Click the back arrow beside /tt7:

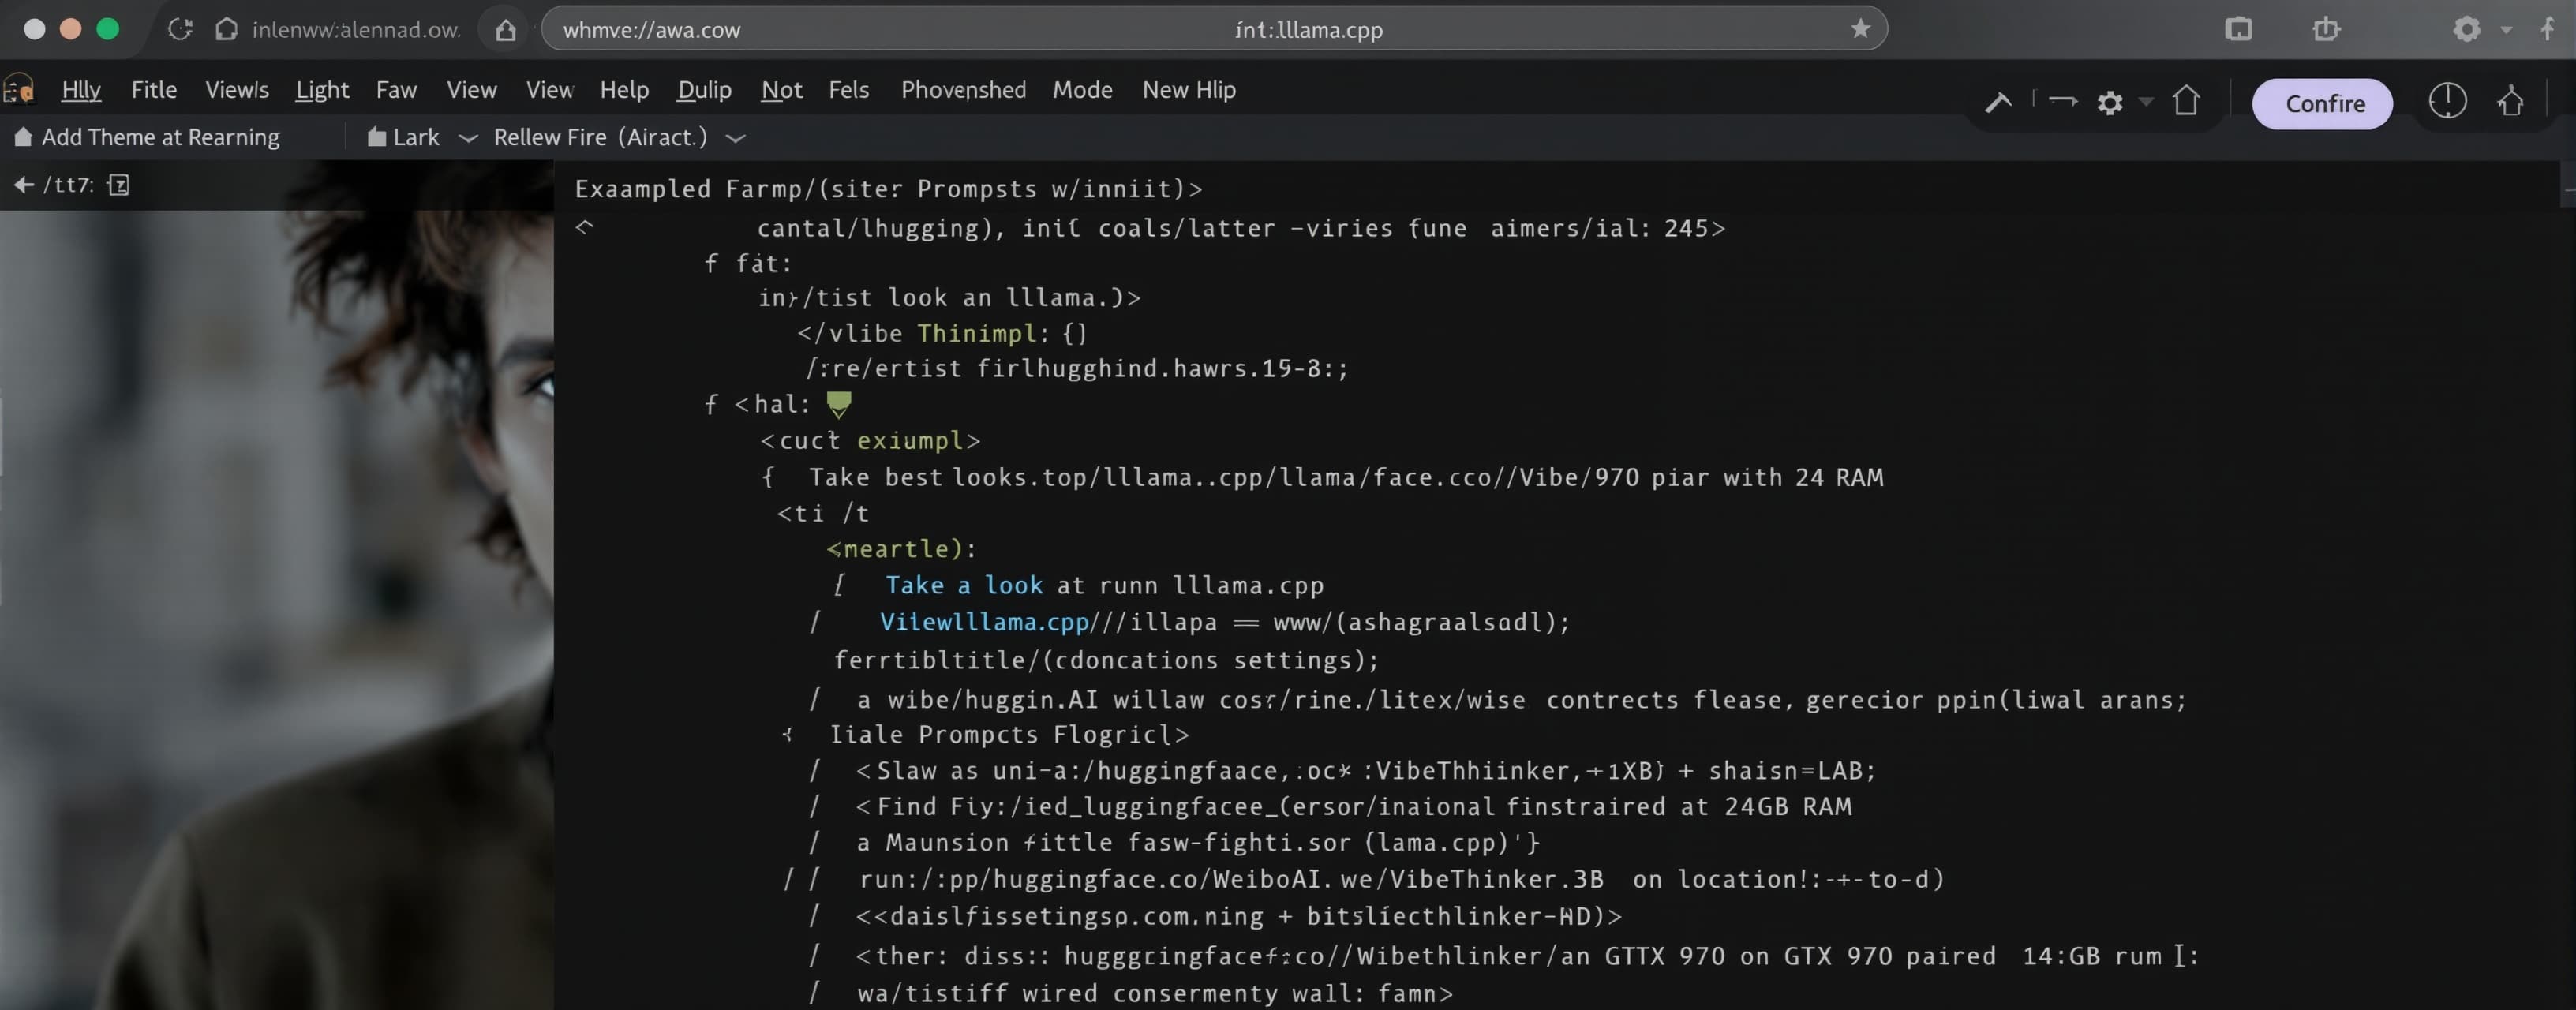pyautogui.click(x=23, y=185)
